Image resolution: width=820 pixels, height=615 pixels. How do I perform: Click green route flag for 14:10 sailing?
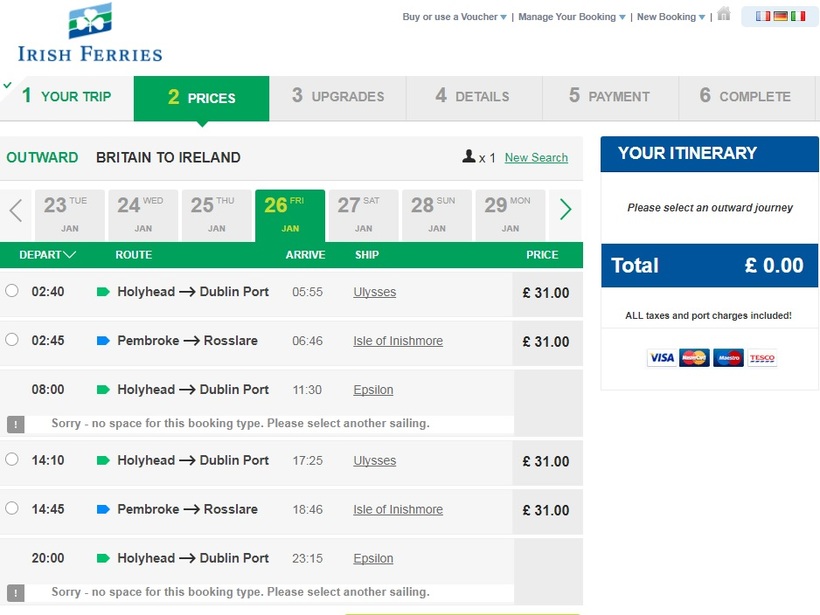(103, 461)
